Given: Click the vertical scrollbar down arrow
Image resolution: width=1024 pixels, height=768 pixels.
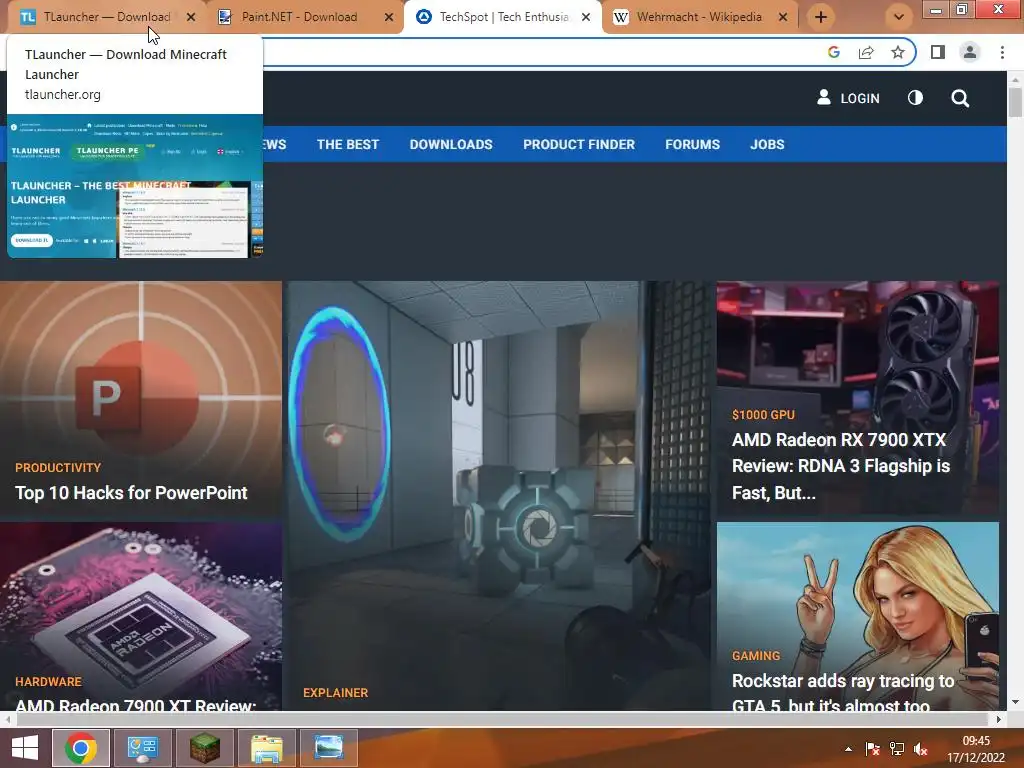Looking at the screenshot, I should 1015,703.
